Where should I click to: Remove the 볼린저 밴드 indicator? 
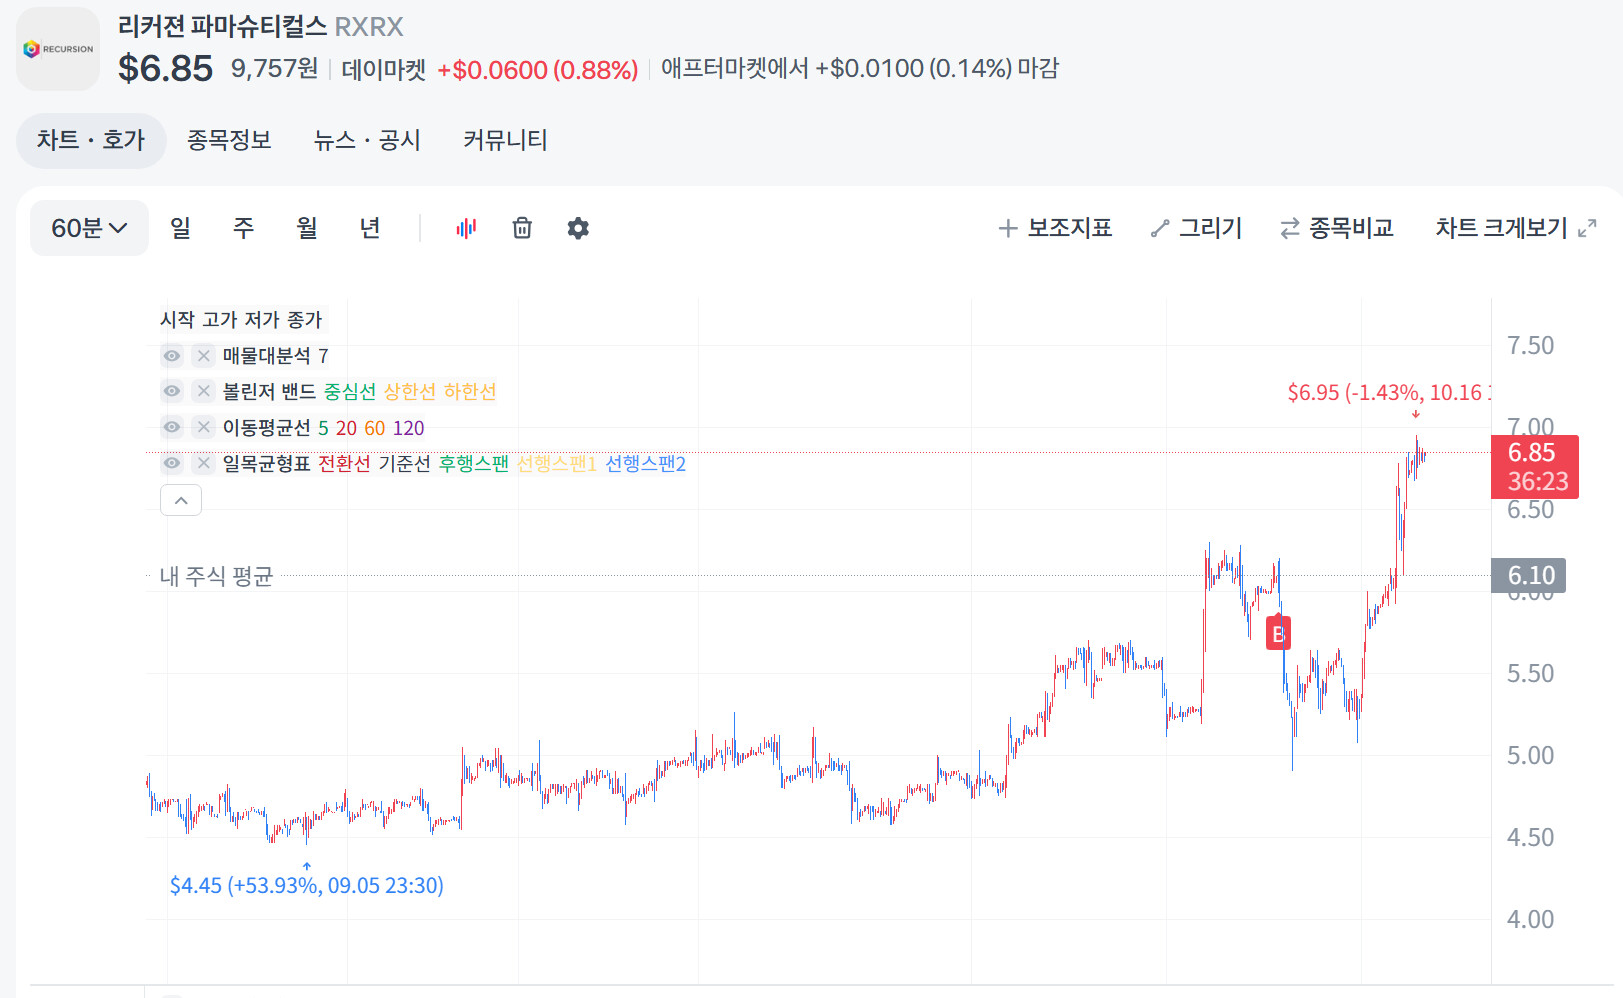[204, 391]
